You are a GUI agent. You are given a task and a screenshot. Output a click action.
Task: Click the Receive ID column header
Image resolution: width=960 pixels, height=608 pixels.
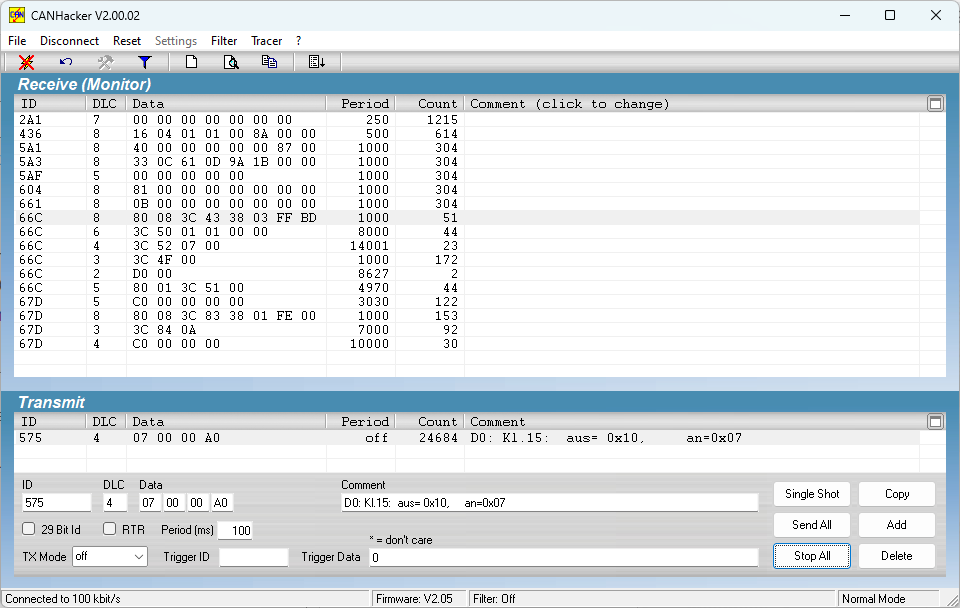pyautogui.click(x=50, y=103)
